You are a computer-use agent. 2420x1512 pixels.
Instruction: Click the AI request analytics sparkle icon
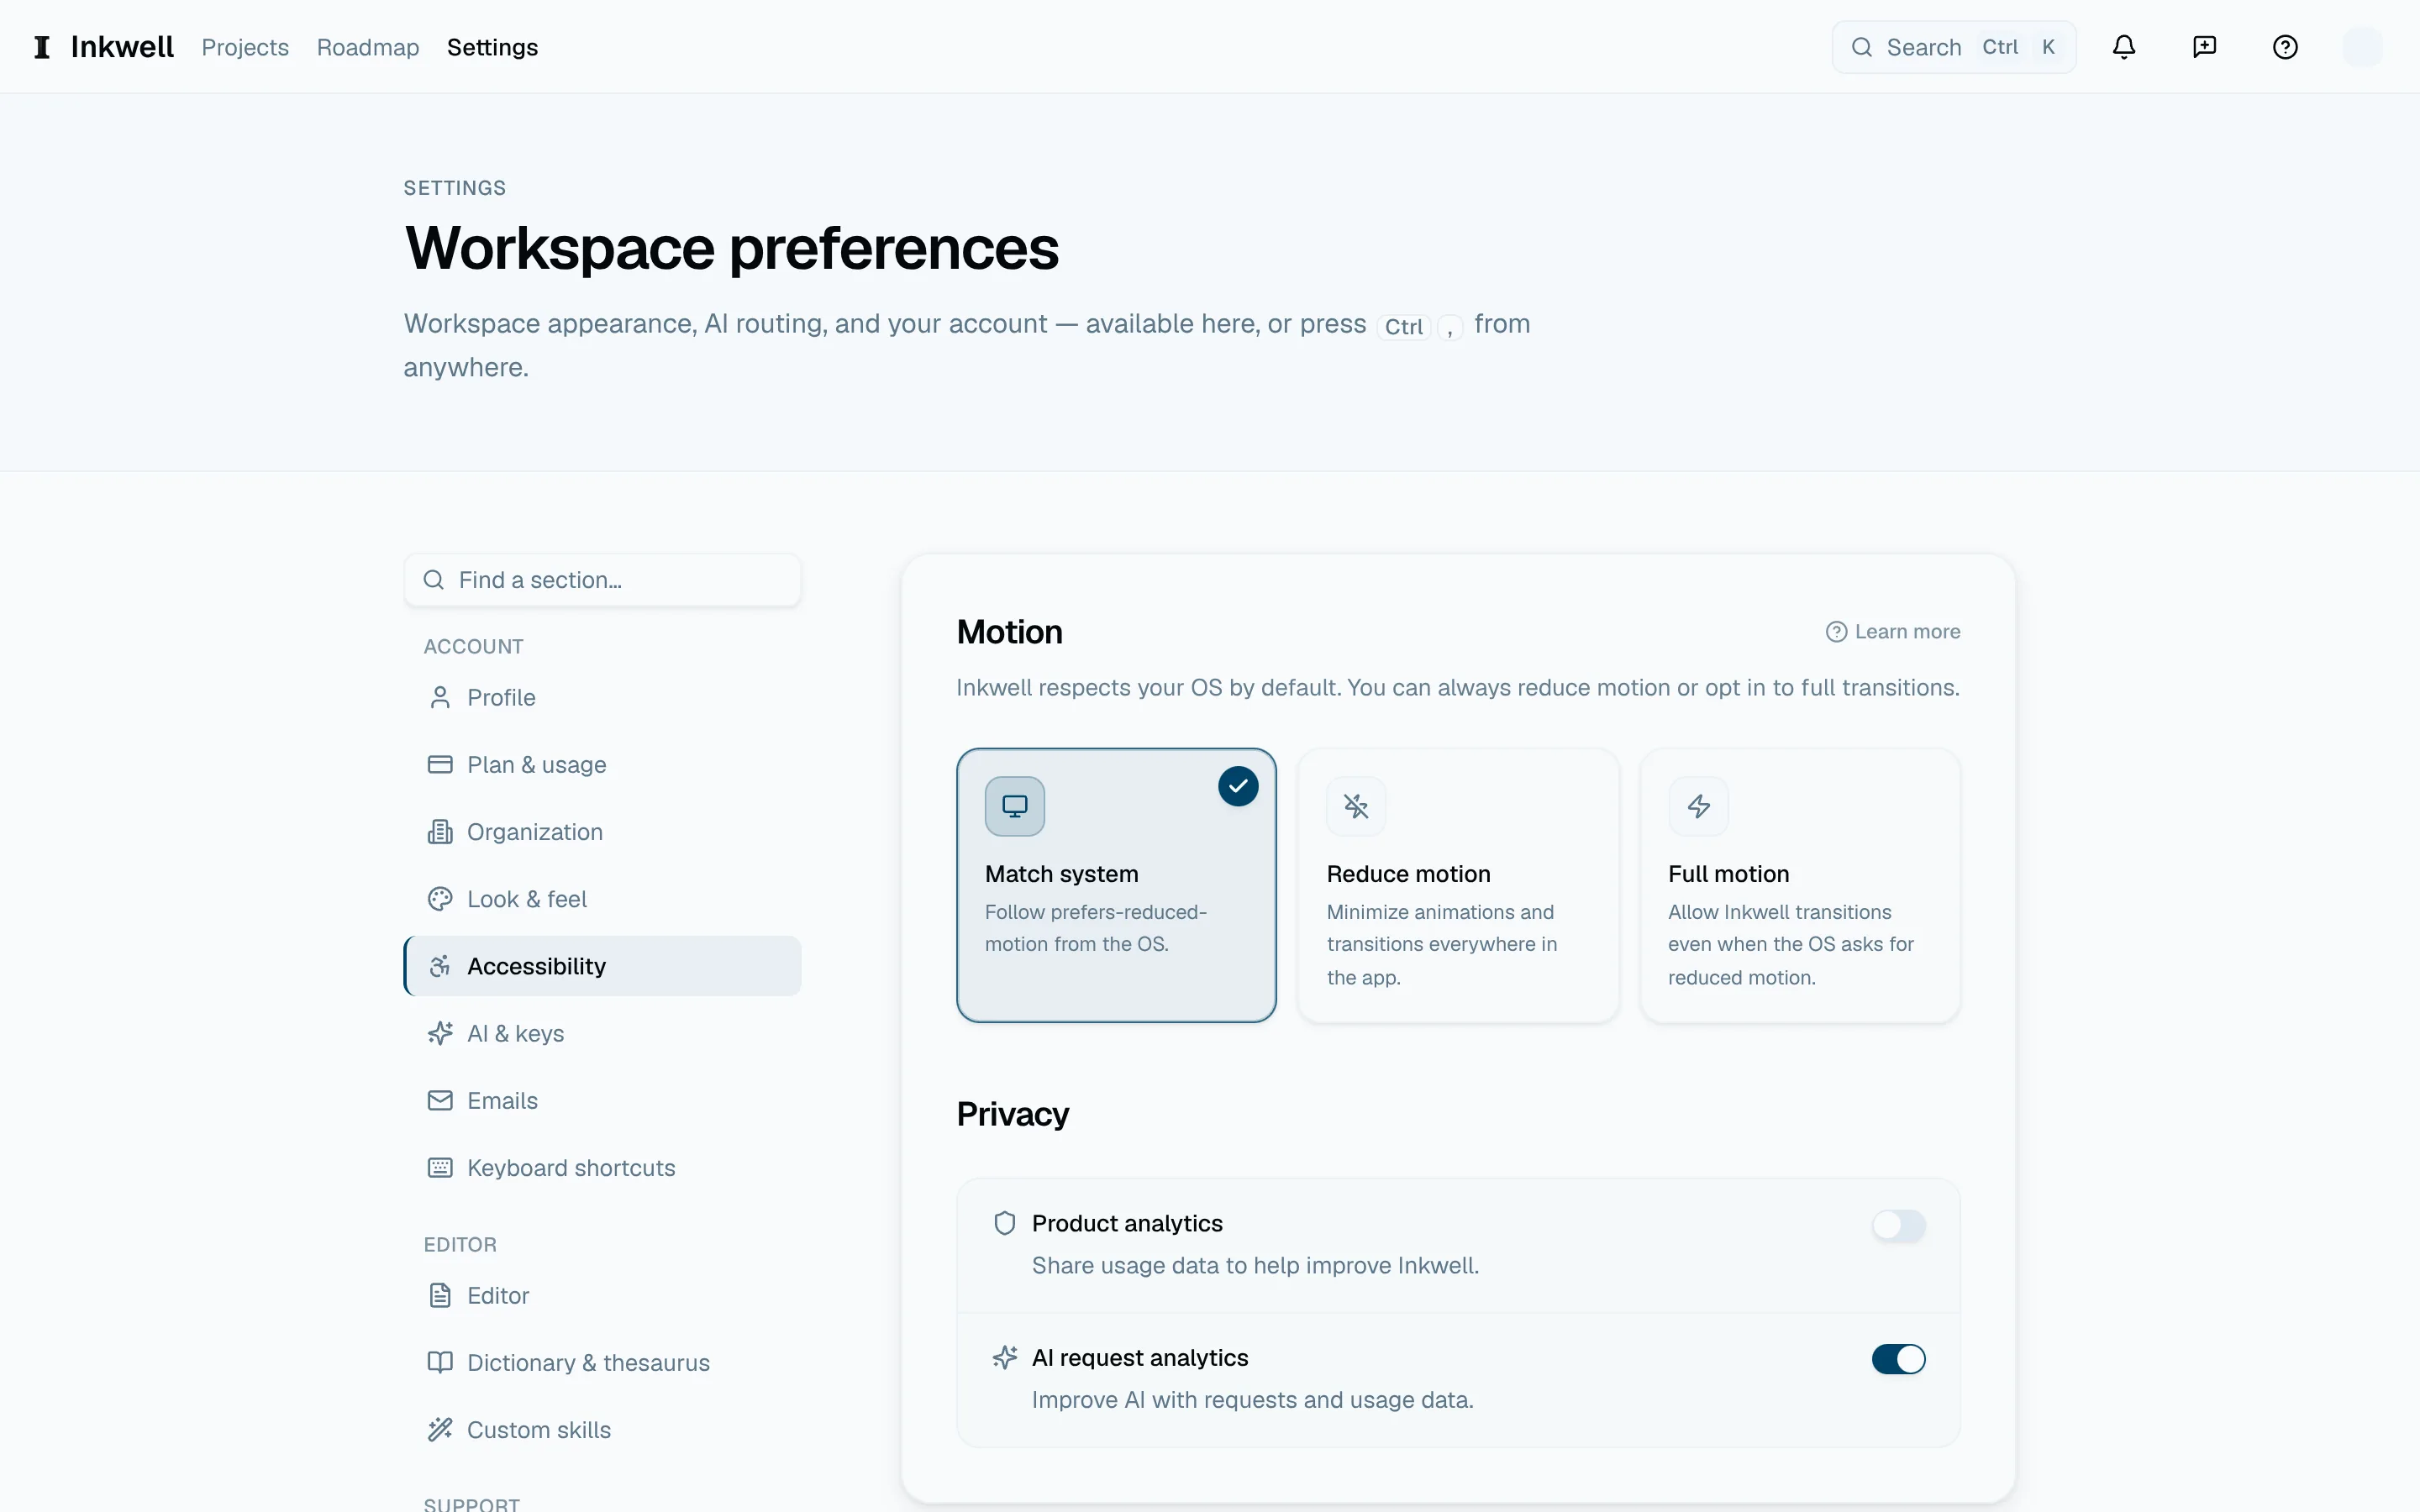pyautogui.click(x=1005, y=1357)
